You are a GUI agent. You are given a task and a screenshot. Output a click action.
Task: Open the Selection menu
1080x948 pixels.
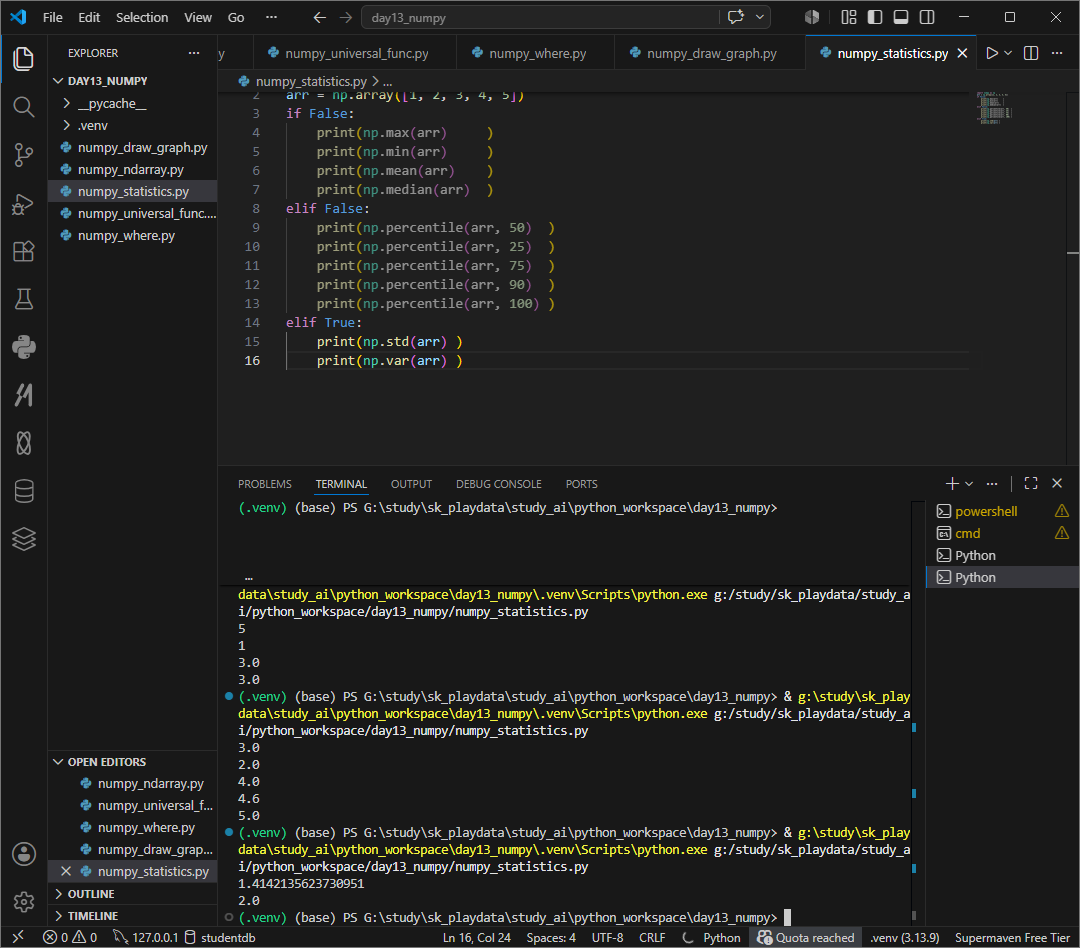click(x=141, y=17)
